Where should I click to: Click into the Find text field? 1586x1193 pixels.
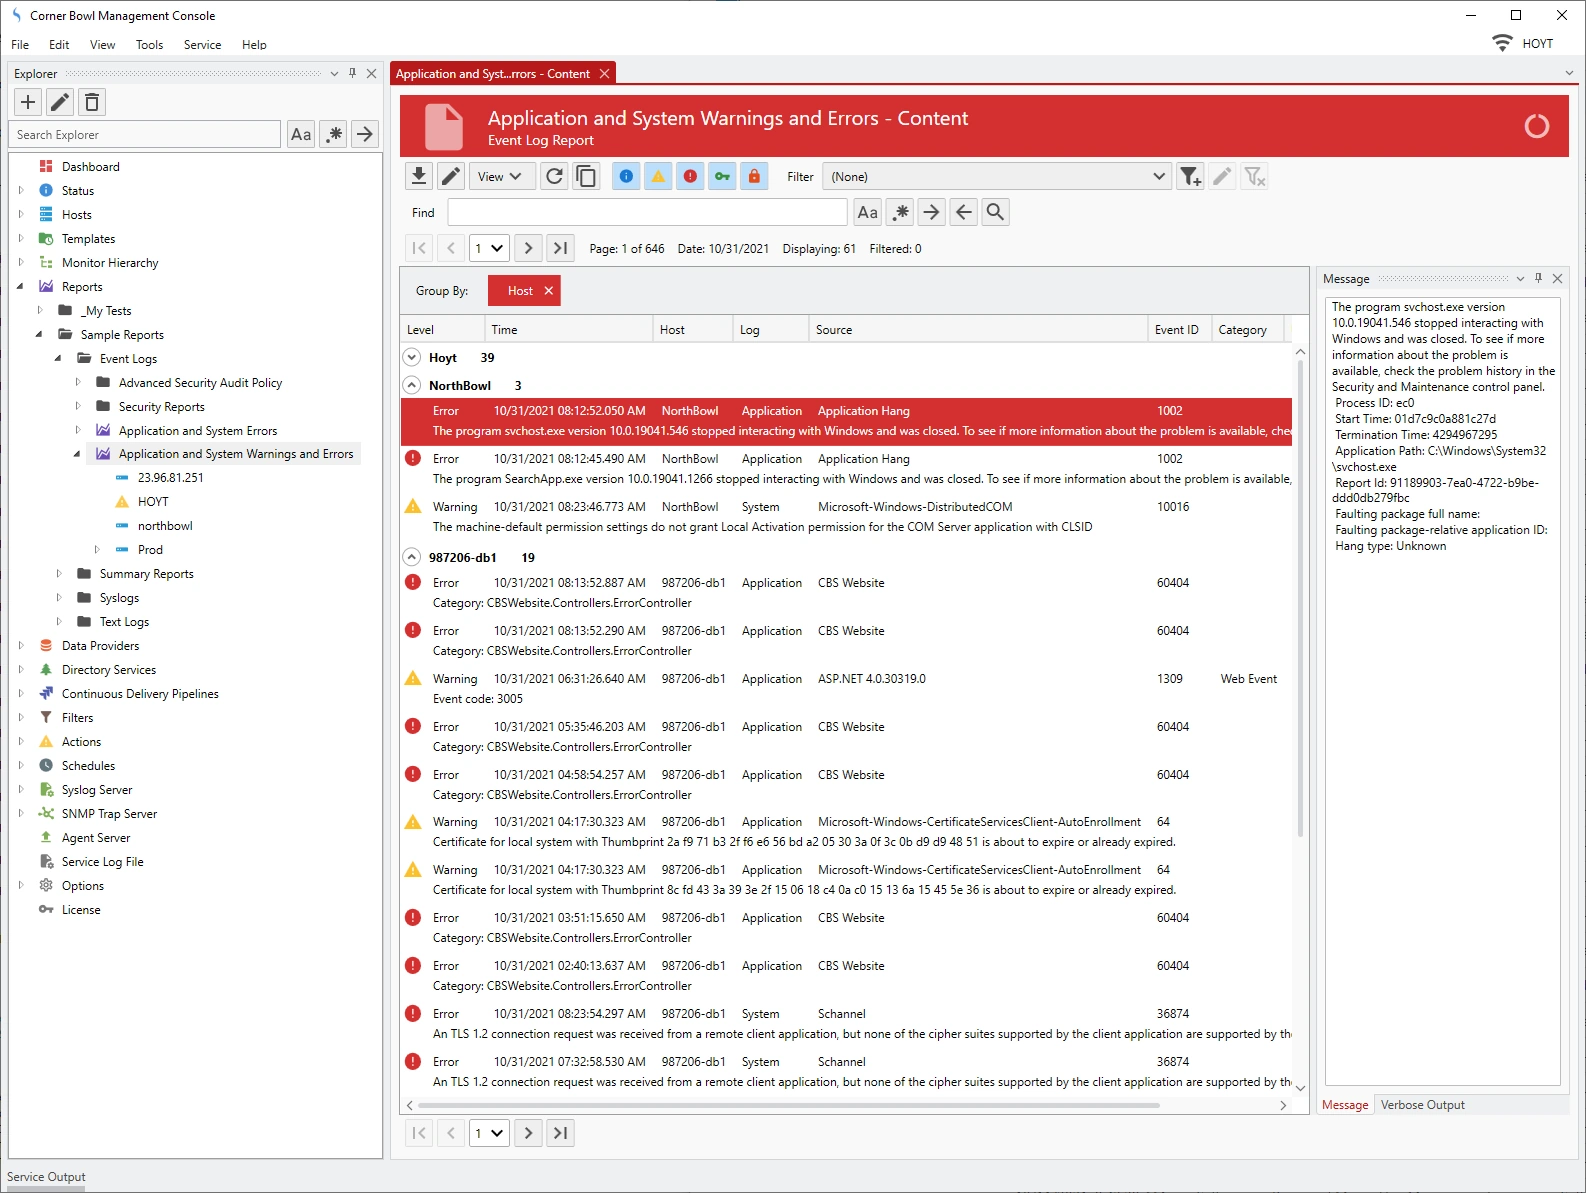coord(647,212)
